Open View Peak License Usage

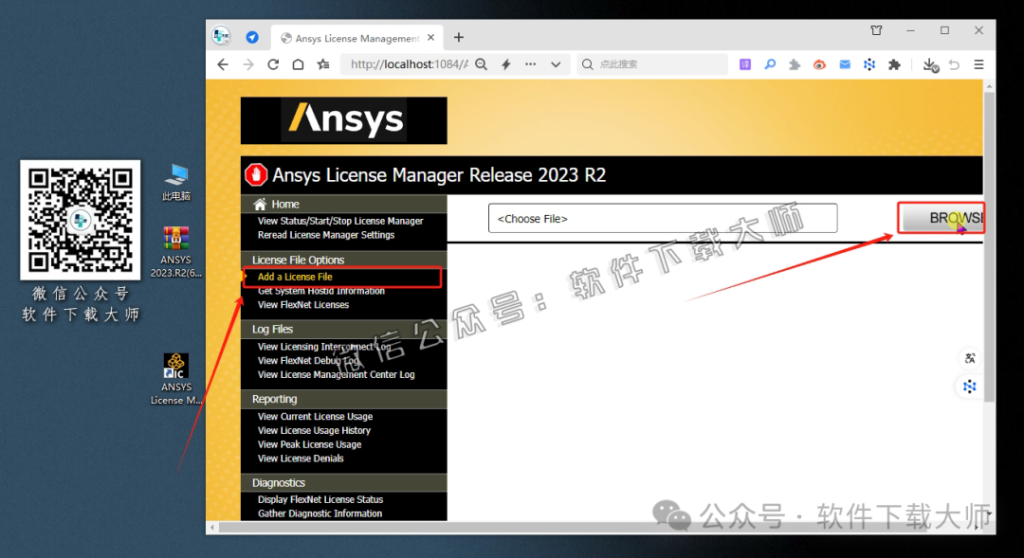[309, 444]
